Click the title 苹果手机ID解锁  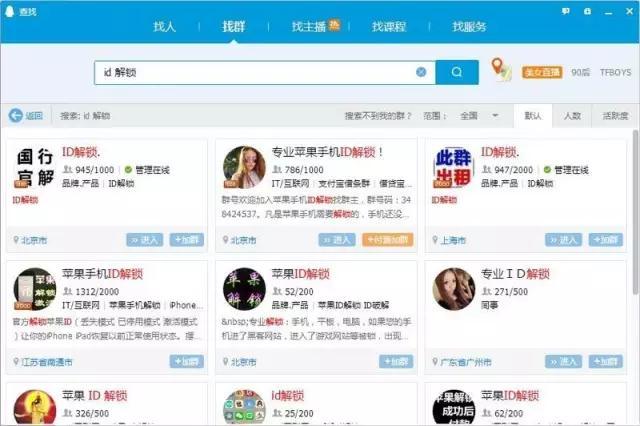coord(102,274)
